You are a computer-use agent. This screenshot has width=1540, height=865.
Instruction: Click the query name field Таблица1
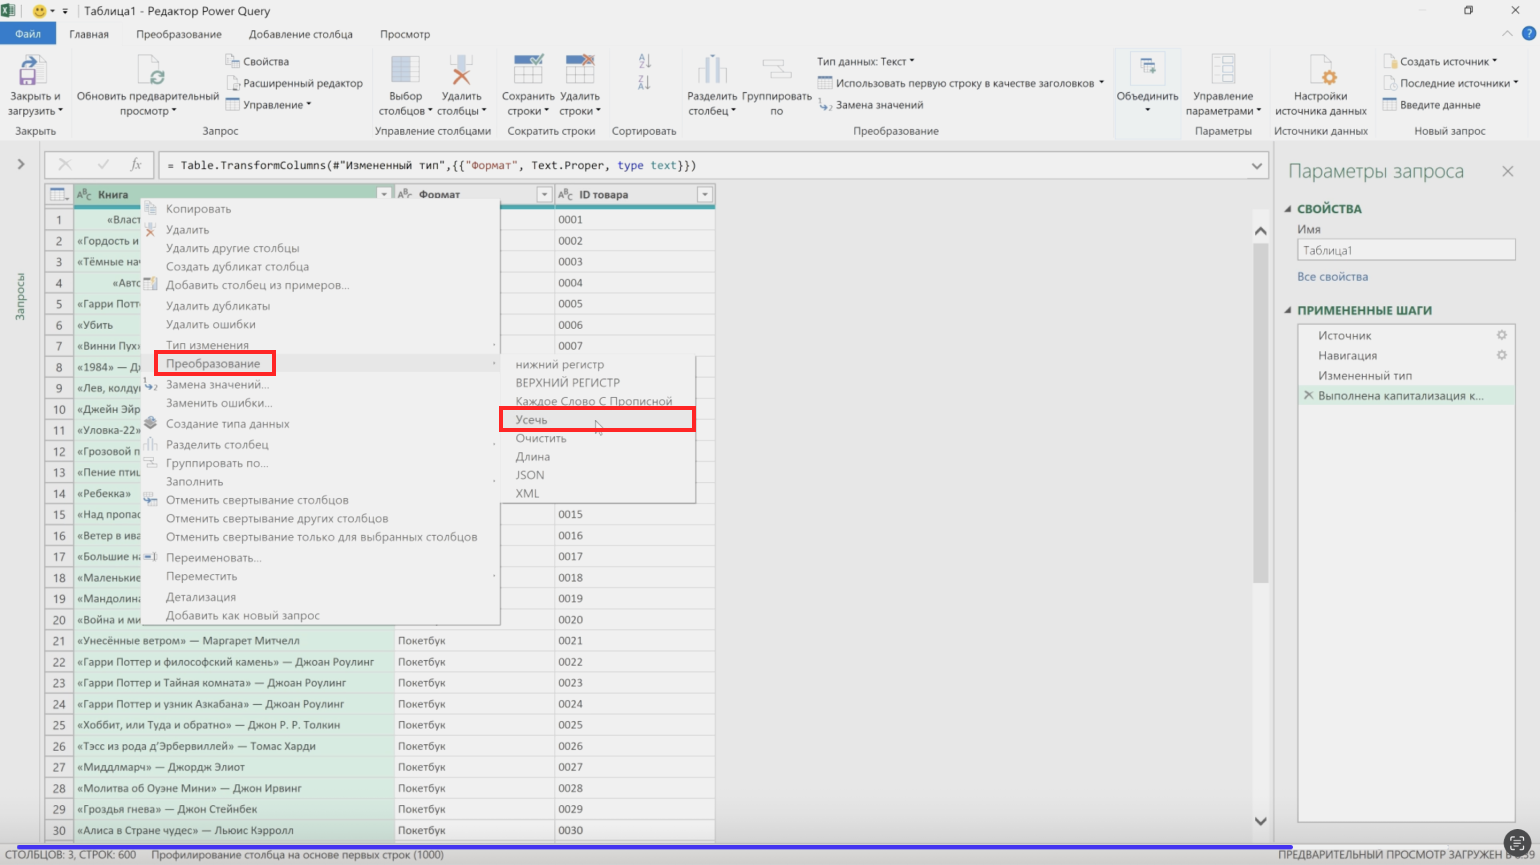click(x=1405, y=251)
